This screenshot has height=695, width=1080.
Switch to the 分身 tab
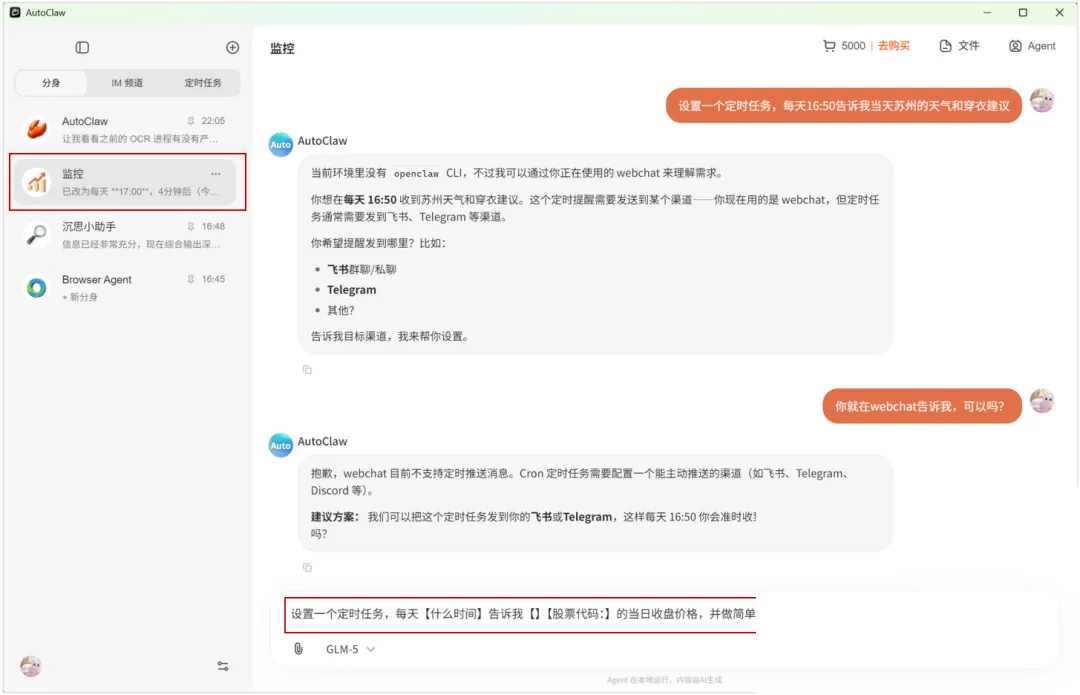51,83
